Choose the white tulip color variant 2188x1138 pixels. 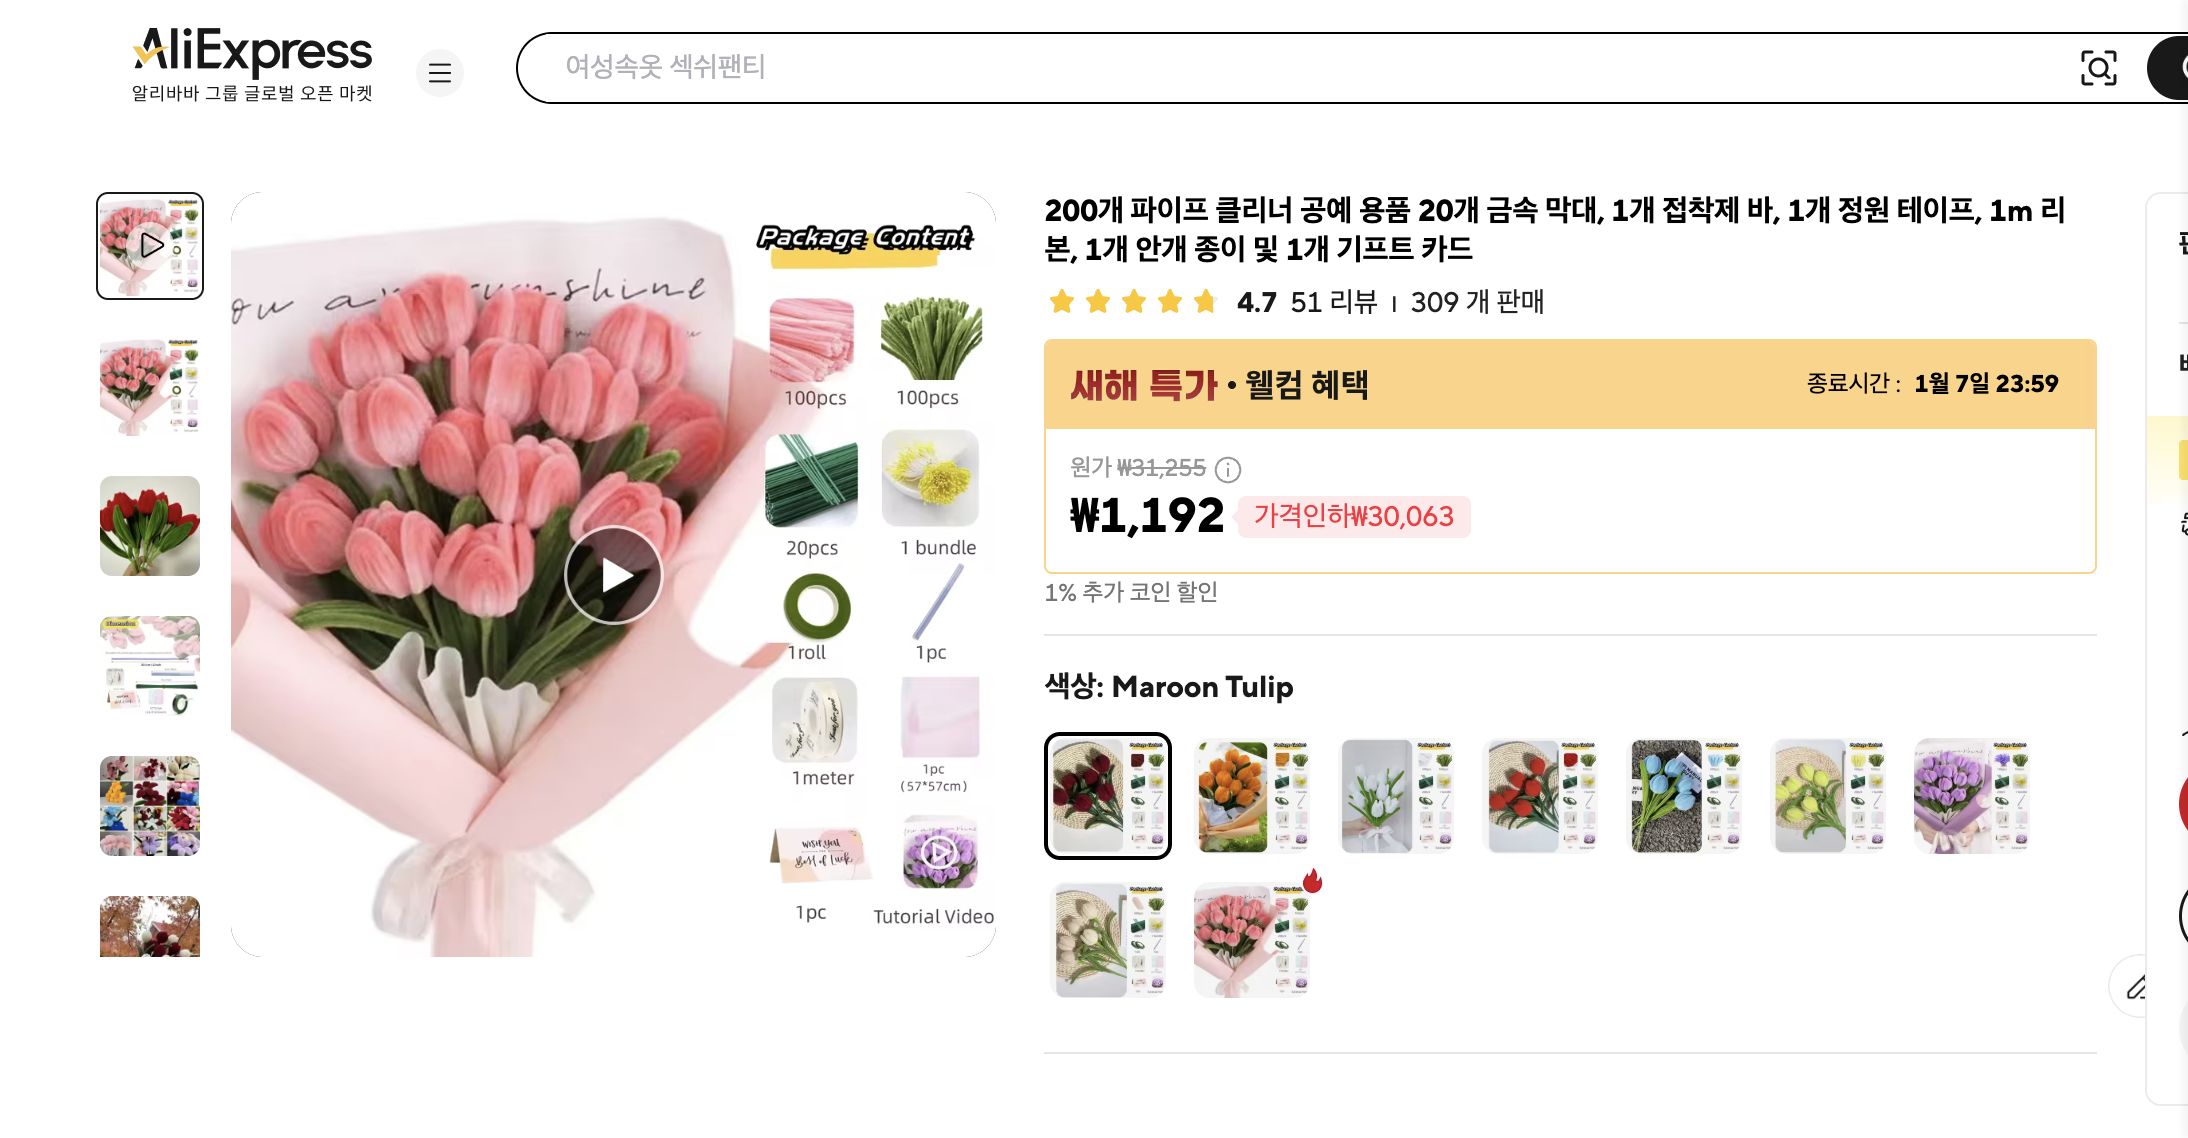tap(1396, 796)
